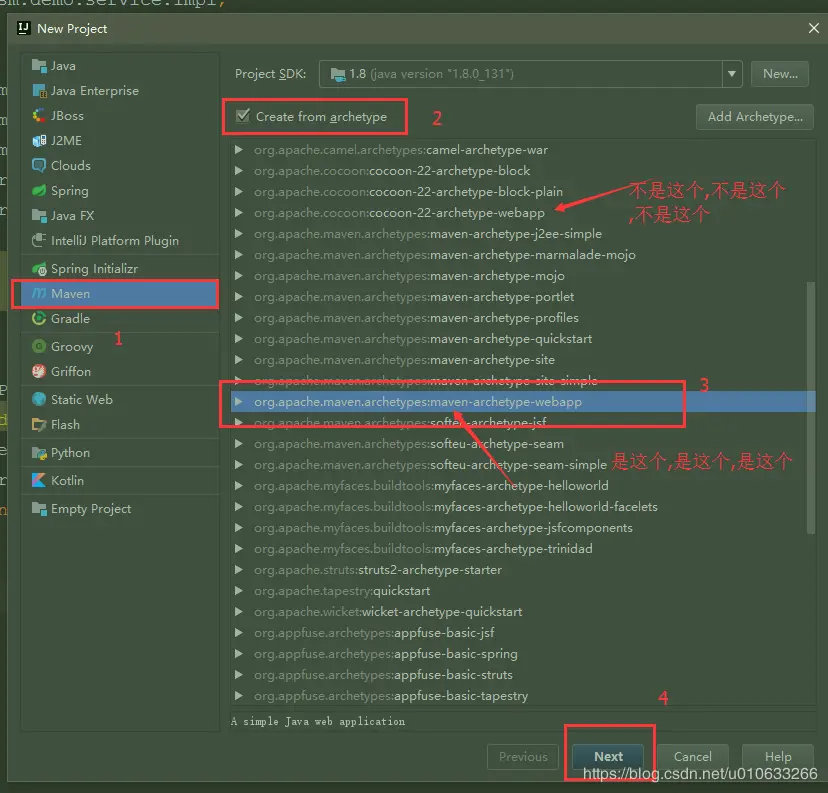The width and height of the screenshot is (828, 793).
Task: Click the Griffon icon
Action: coord(39,372)
